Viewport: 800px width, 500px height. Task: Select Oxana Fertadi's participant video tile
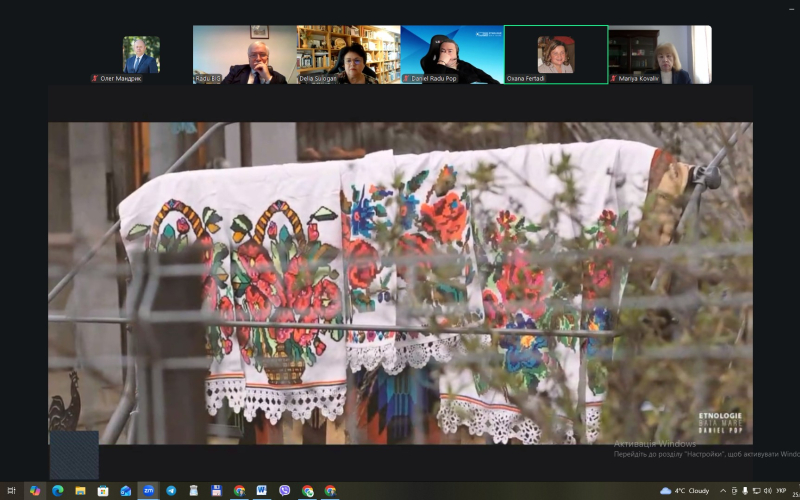(x=556, y=54)
